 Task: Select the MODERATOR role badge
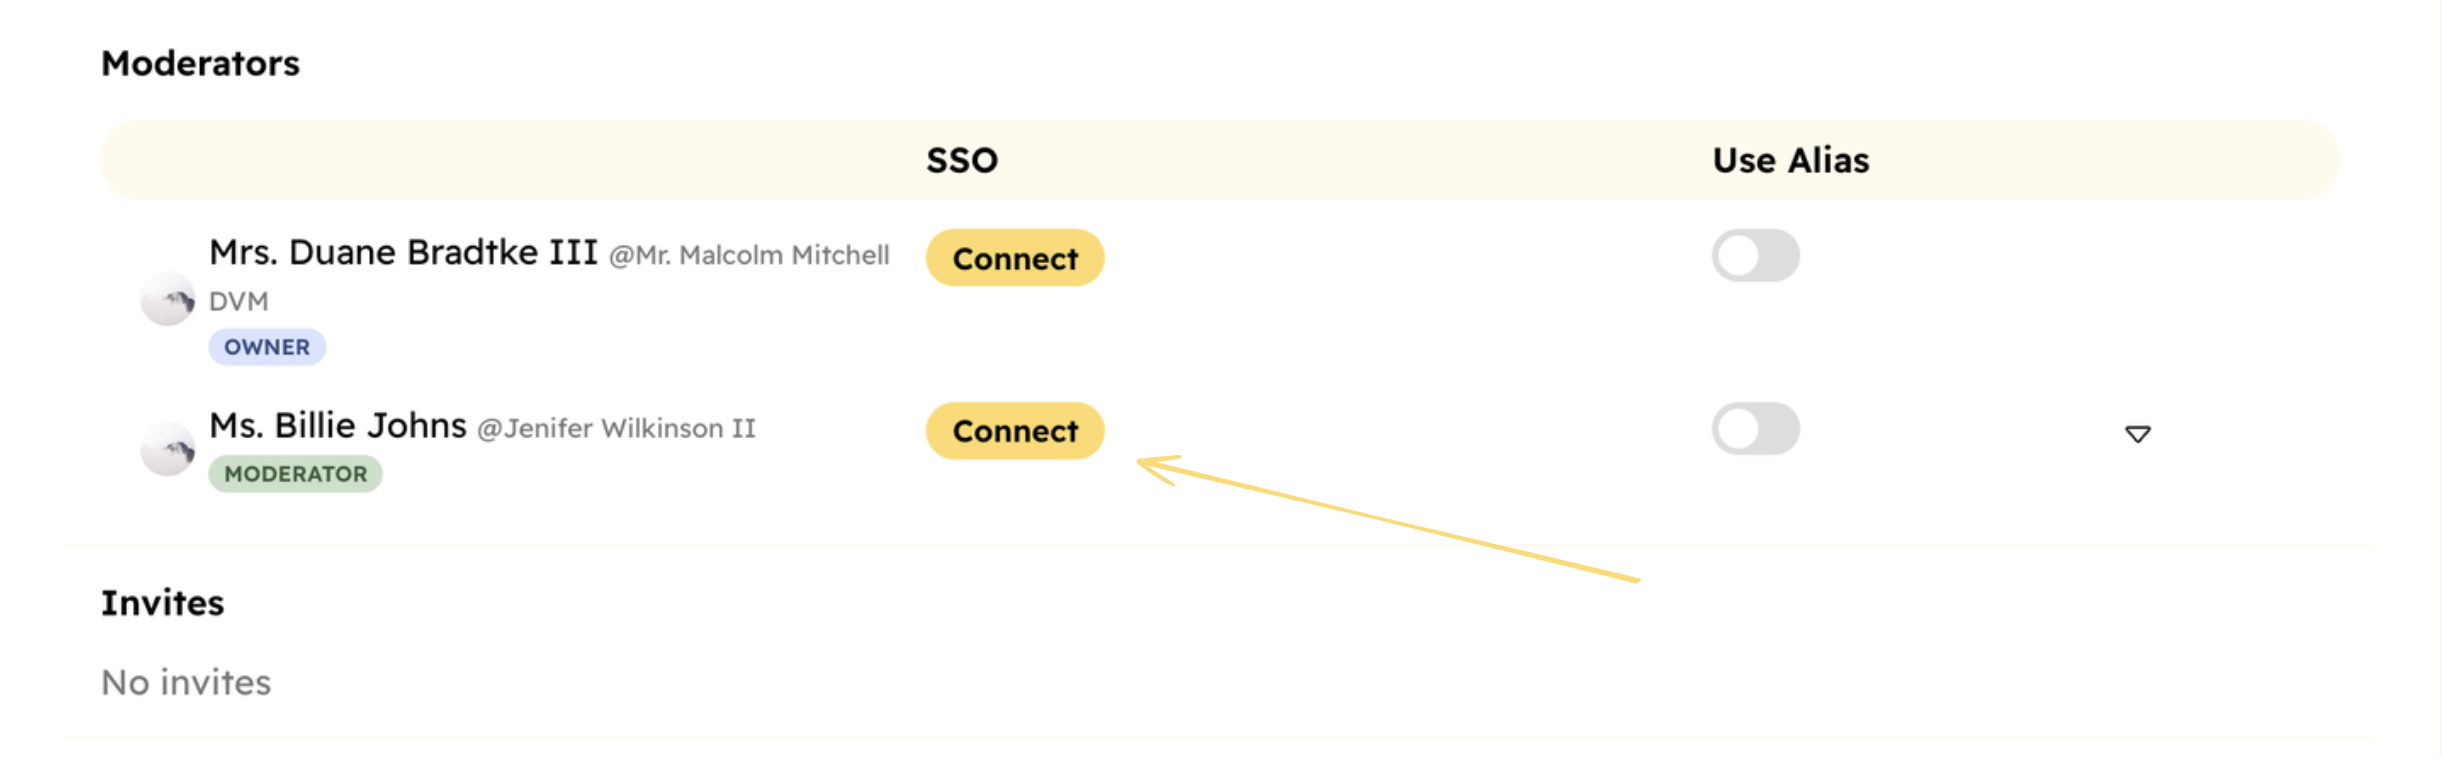(295, 474)
